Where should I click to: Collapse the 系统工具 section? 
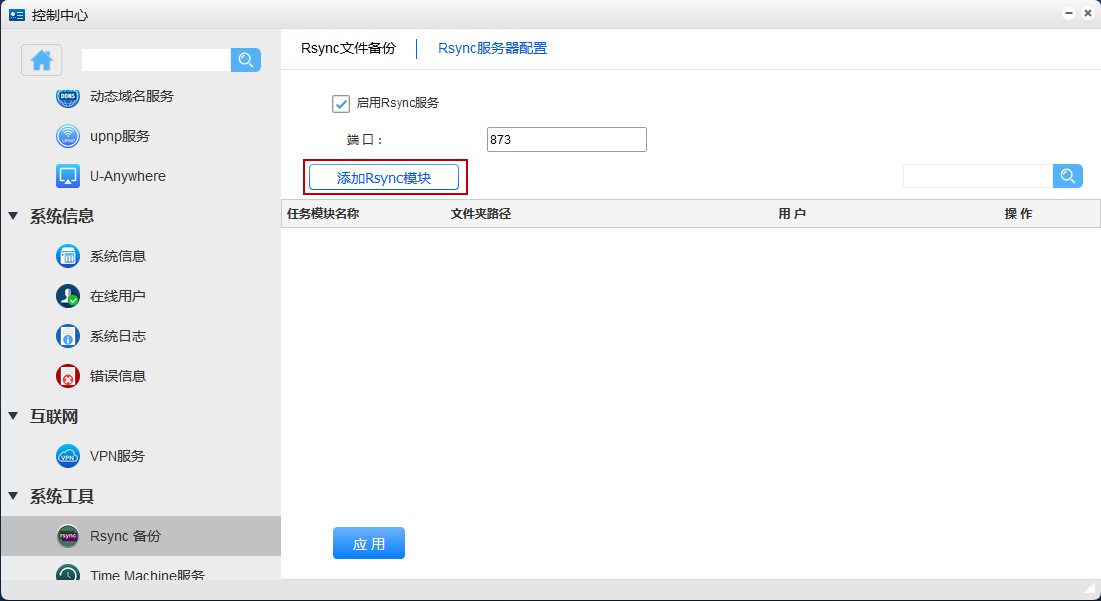(13, 496)
